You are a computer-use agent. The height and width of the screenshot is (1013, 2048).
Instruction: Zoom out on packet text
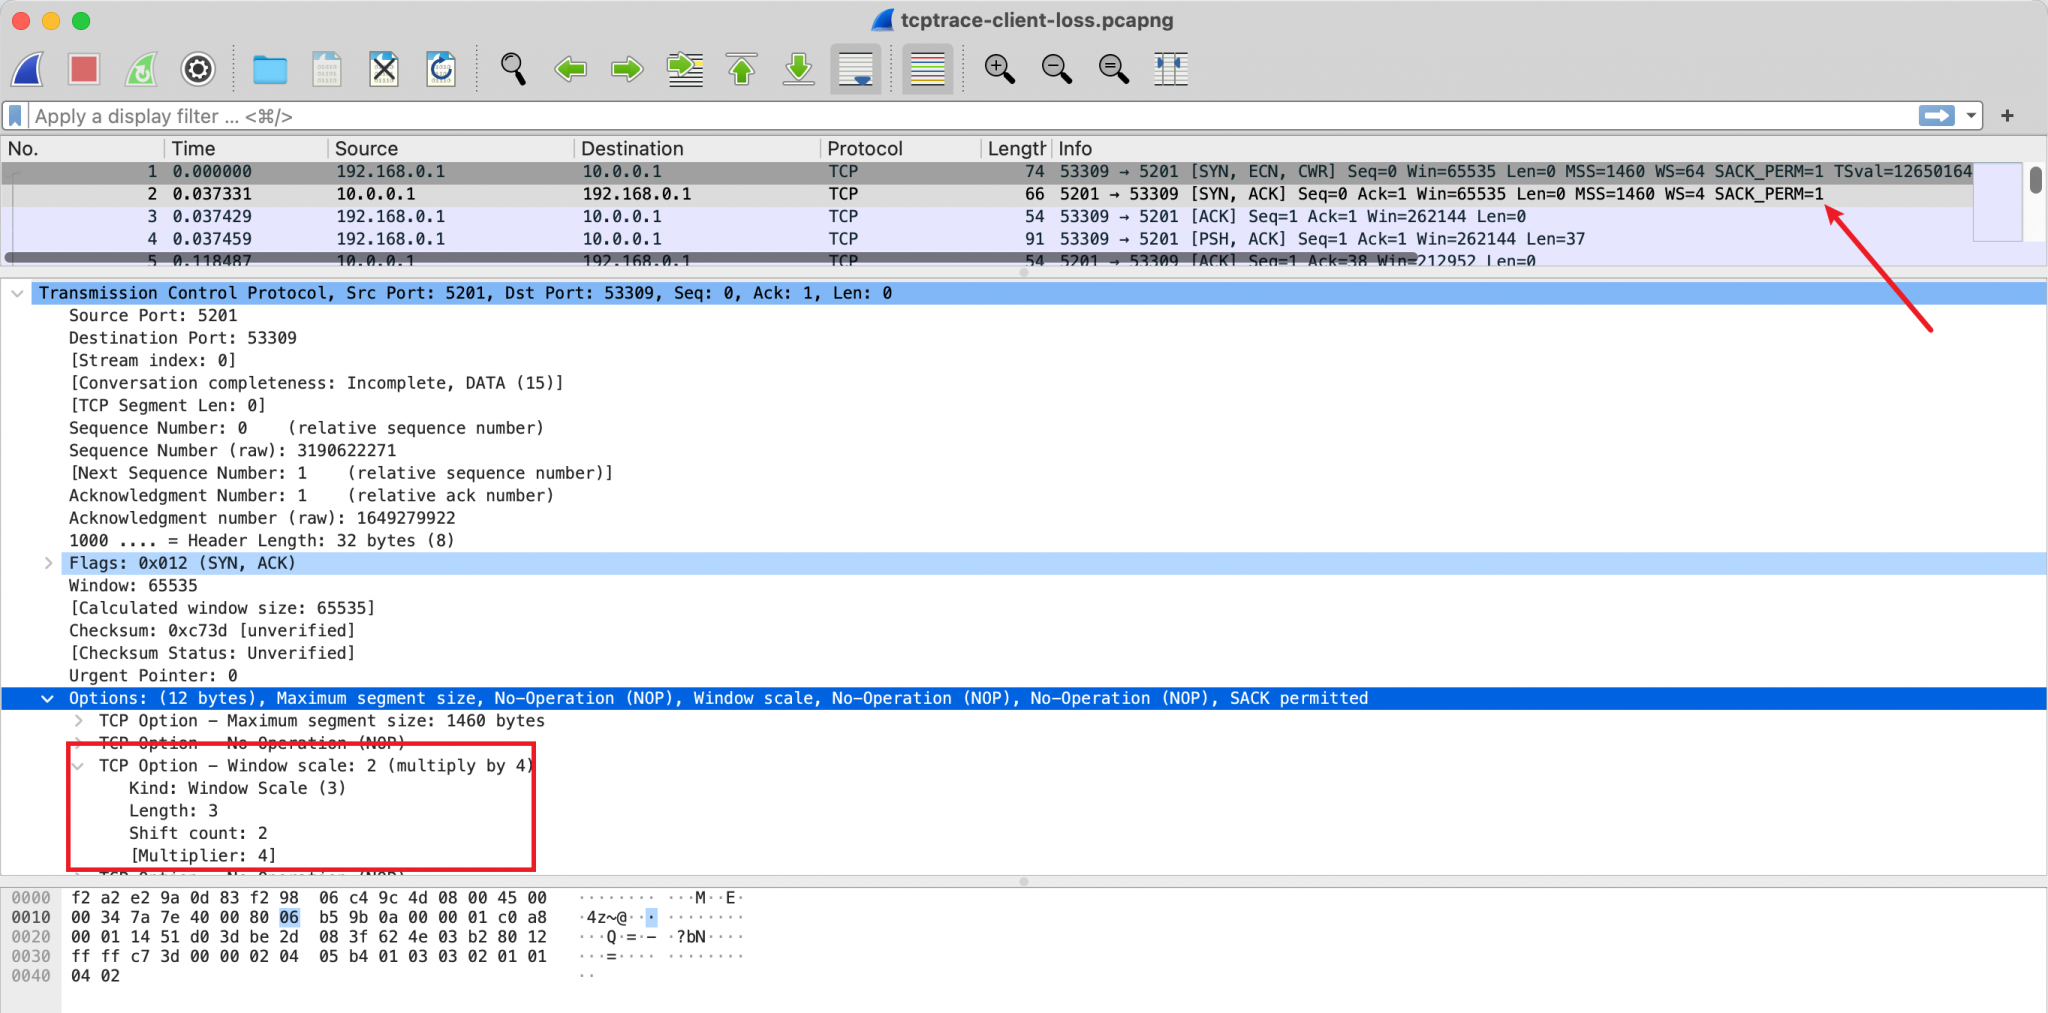coord(1056,69)
